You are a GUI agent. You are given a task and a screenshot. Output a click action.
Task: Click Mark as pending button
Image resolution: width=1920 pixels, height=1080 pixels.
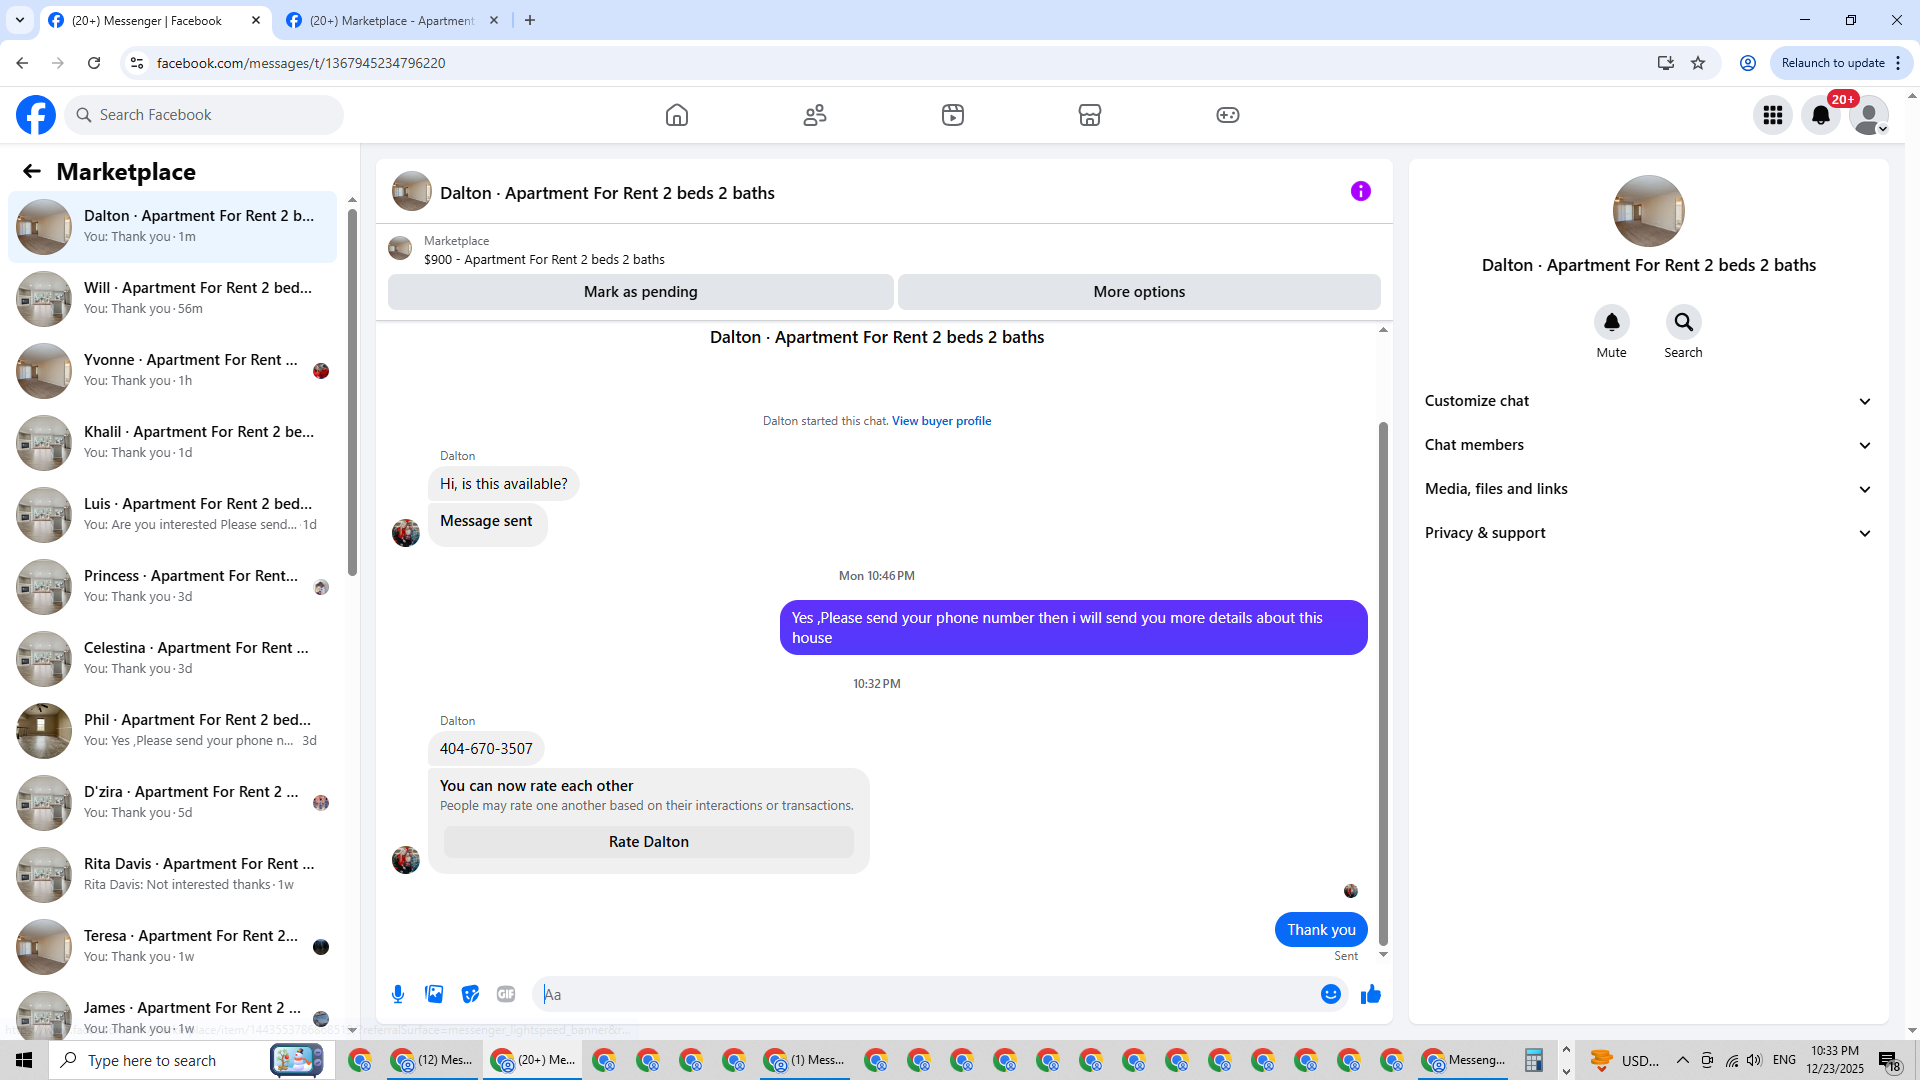coord(640,292)
